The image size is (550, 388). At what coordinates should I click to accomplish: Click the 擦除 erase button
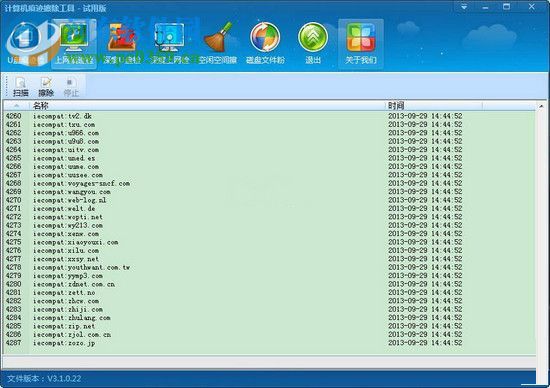46,86
